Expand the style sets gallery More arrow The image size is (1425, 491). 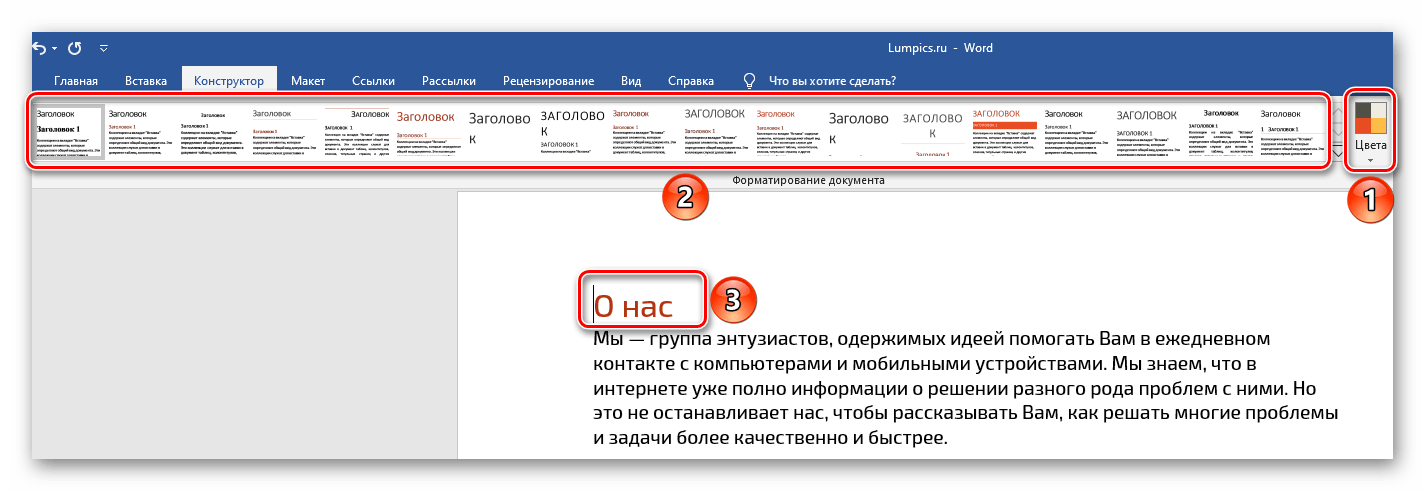pos(1337,154)
